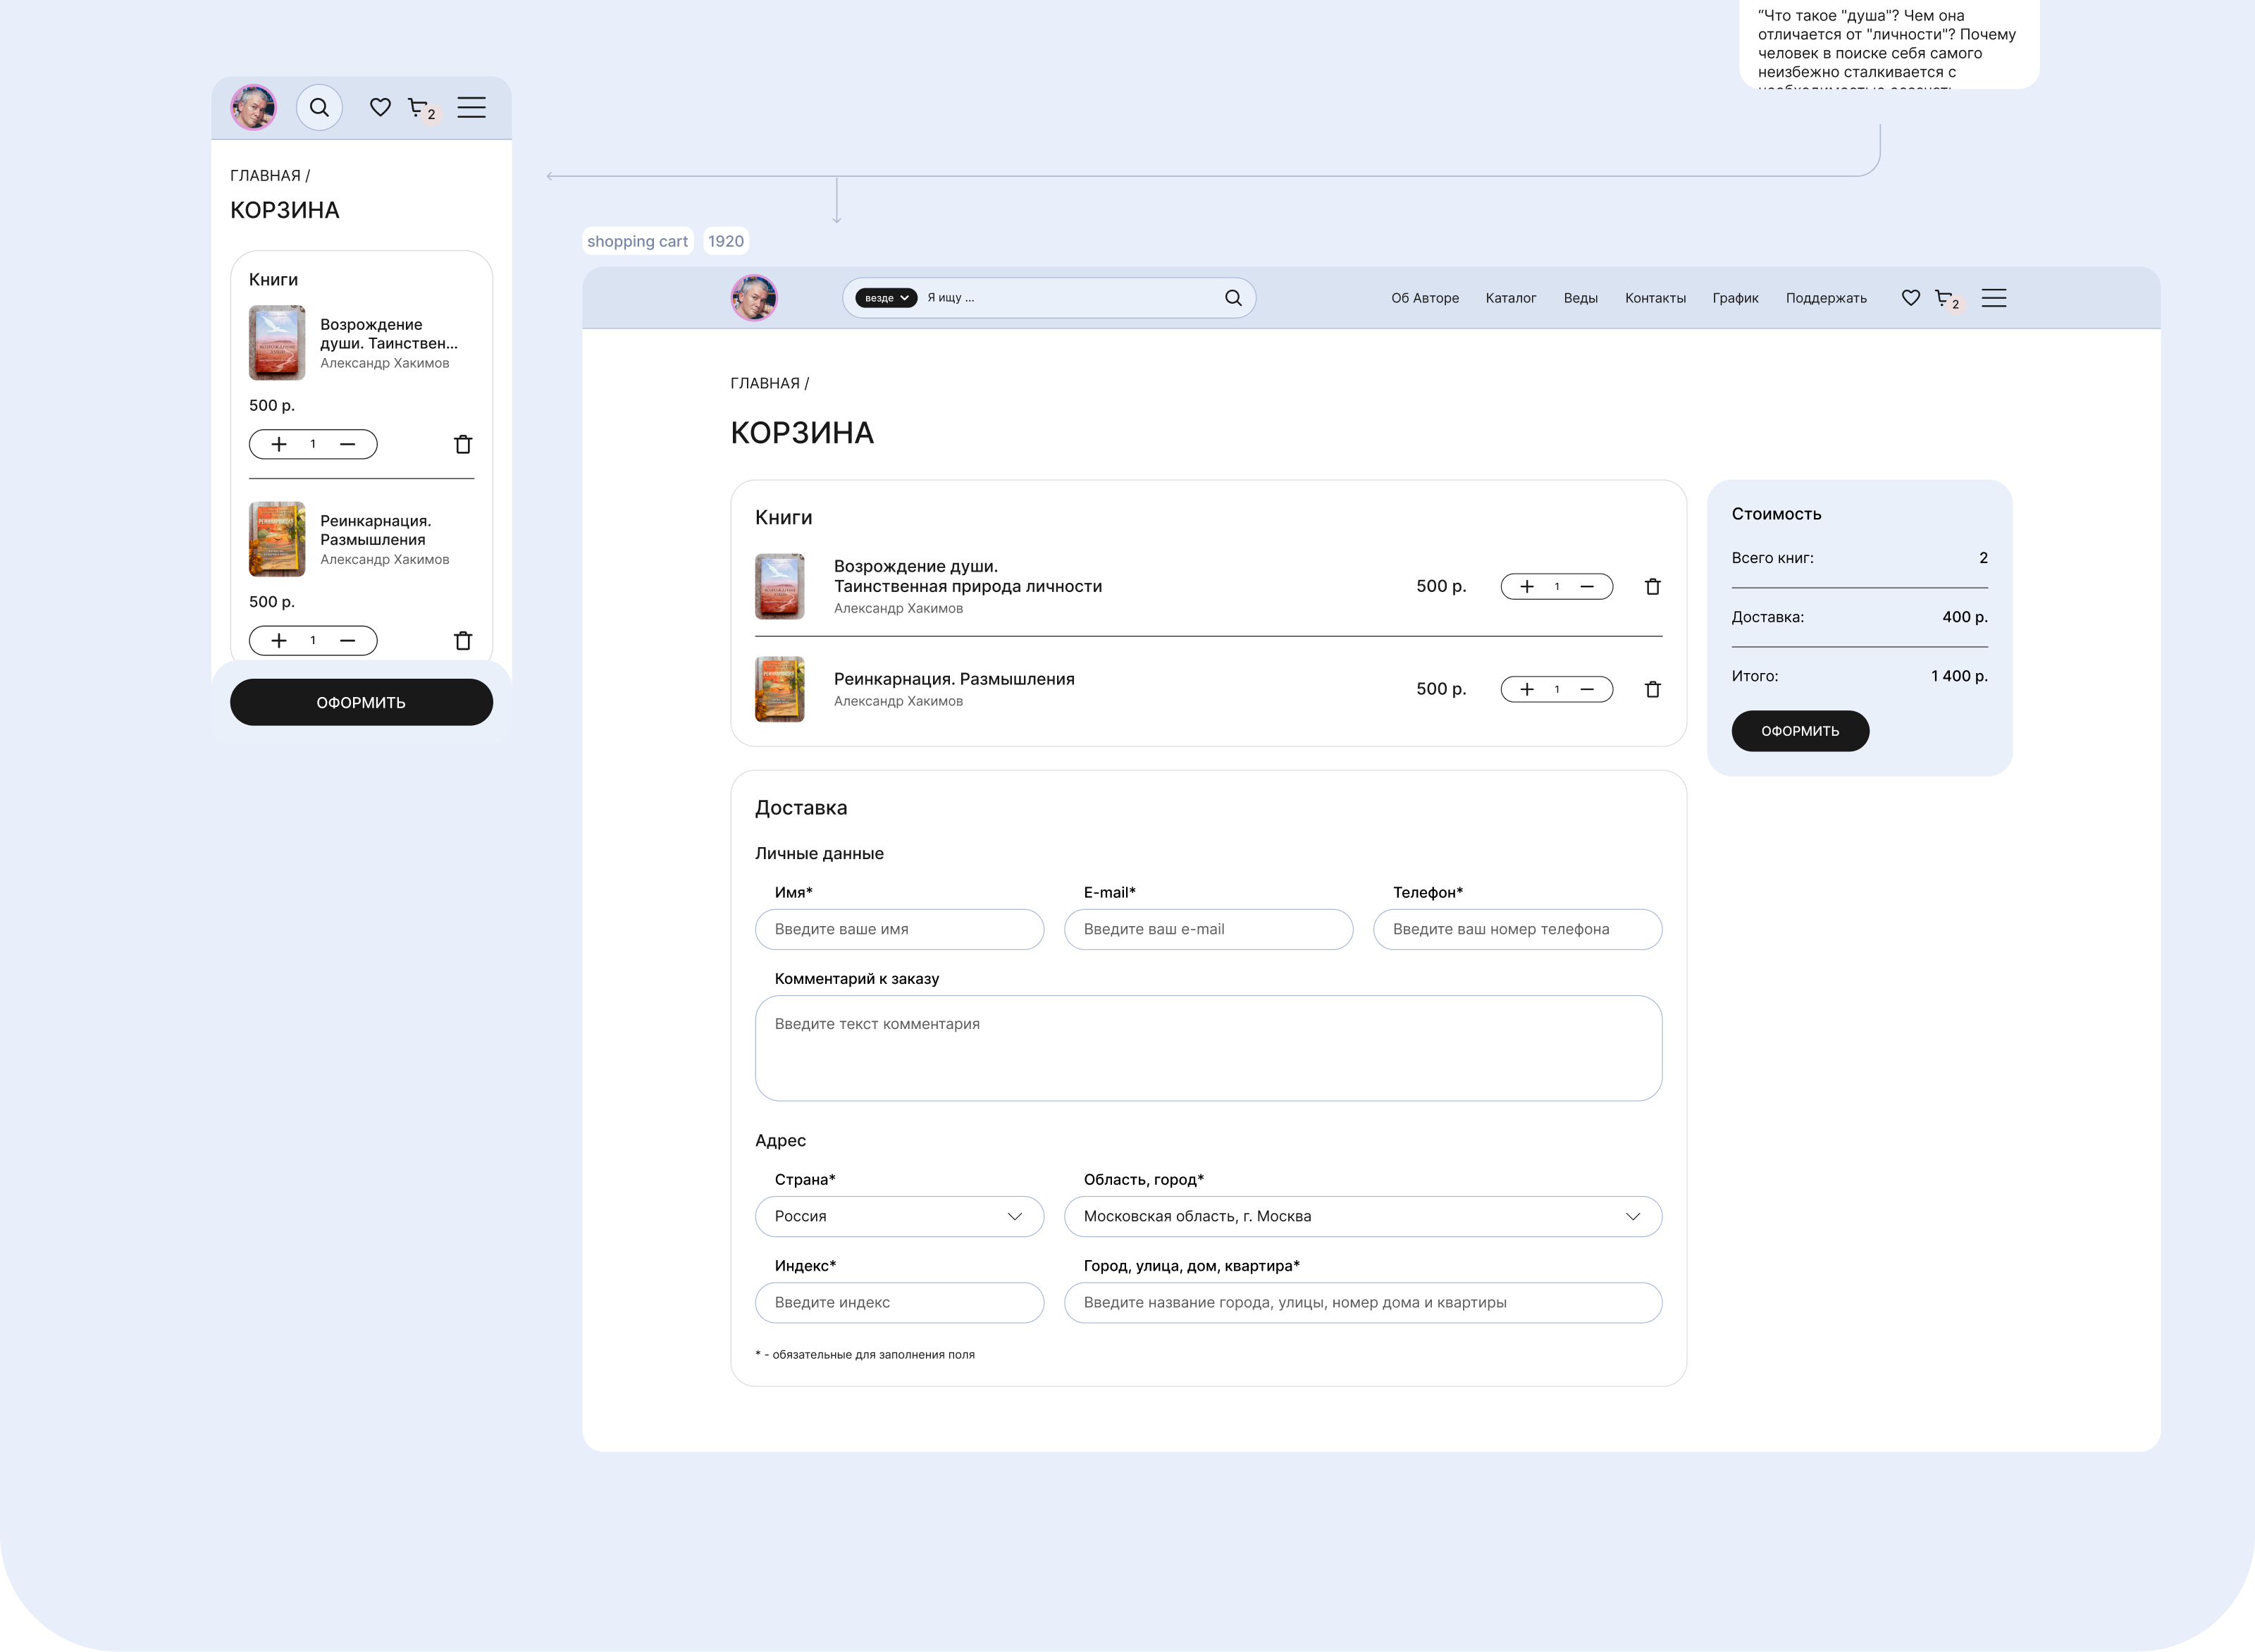The image size is (2255, 1652).
Task: Increase quantity of Возрождение души on desktop
Action: [x=1527, y=587]
